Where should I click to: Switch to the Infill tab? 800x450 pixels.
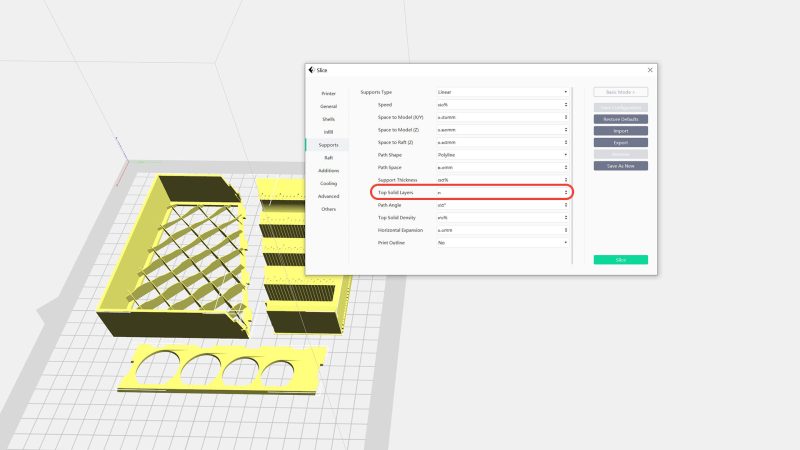tap(328, 132)
